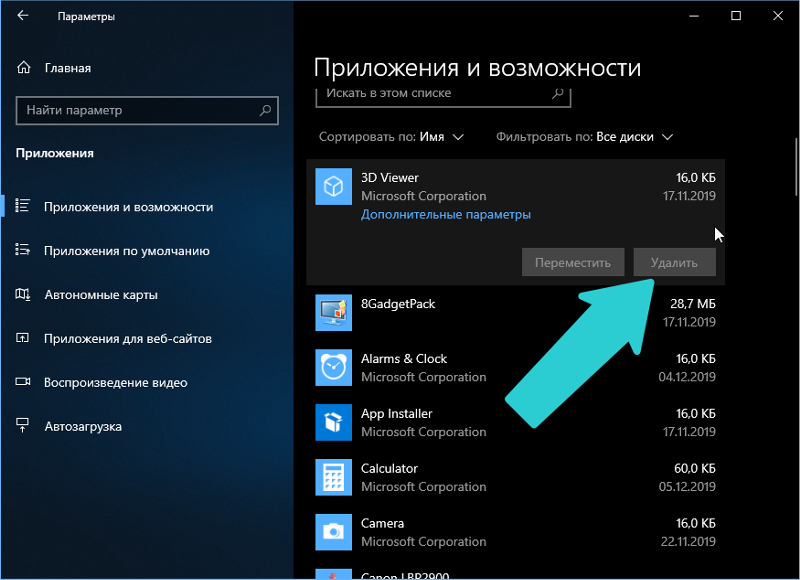The width and height of the screenshot is (800, 580).
Task: Click the date 04.12.2019
Action: [687, 377]
